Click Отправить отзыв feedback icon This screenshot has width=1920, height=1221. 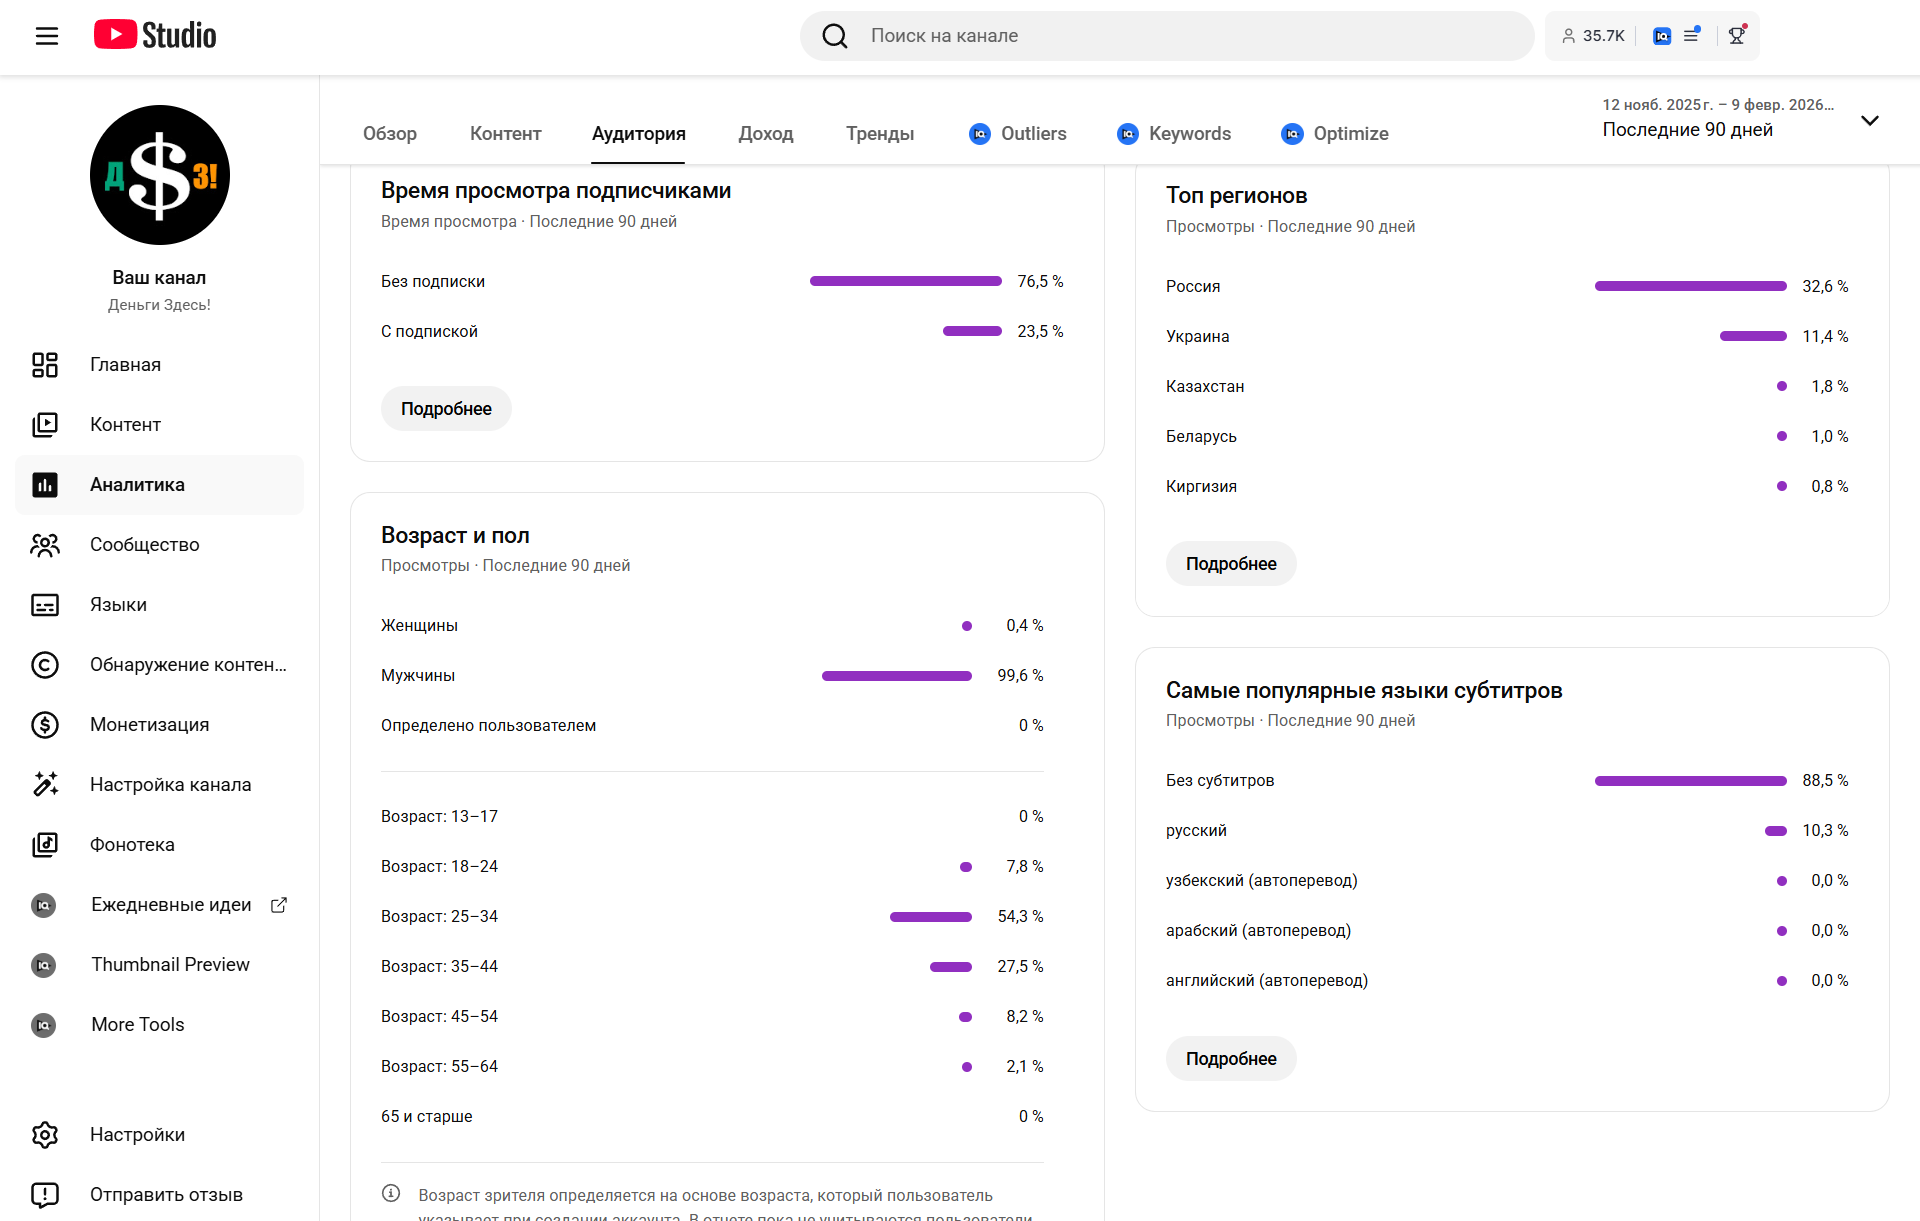click(45, 1195)
